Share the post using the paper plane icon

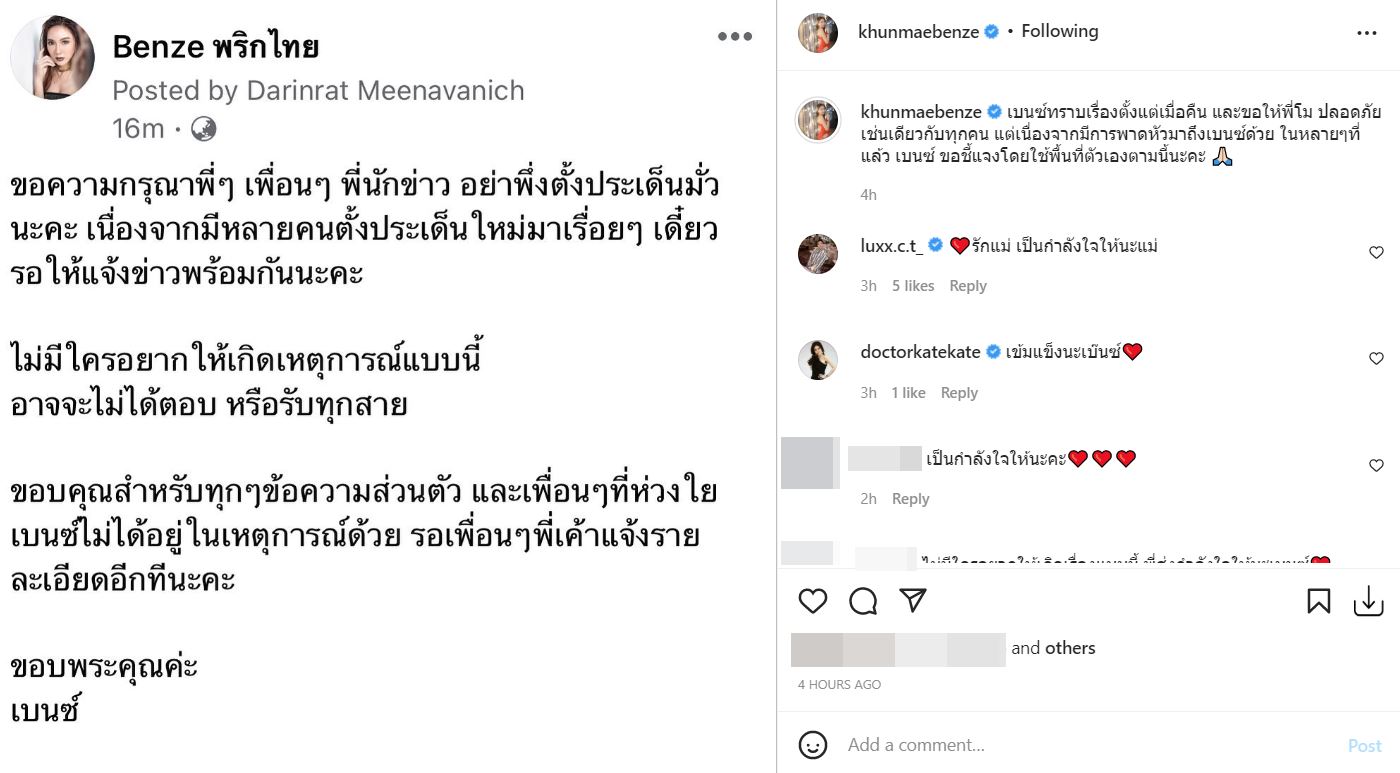coord(912,600)
